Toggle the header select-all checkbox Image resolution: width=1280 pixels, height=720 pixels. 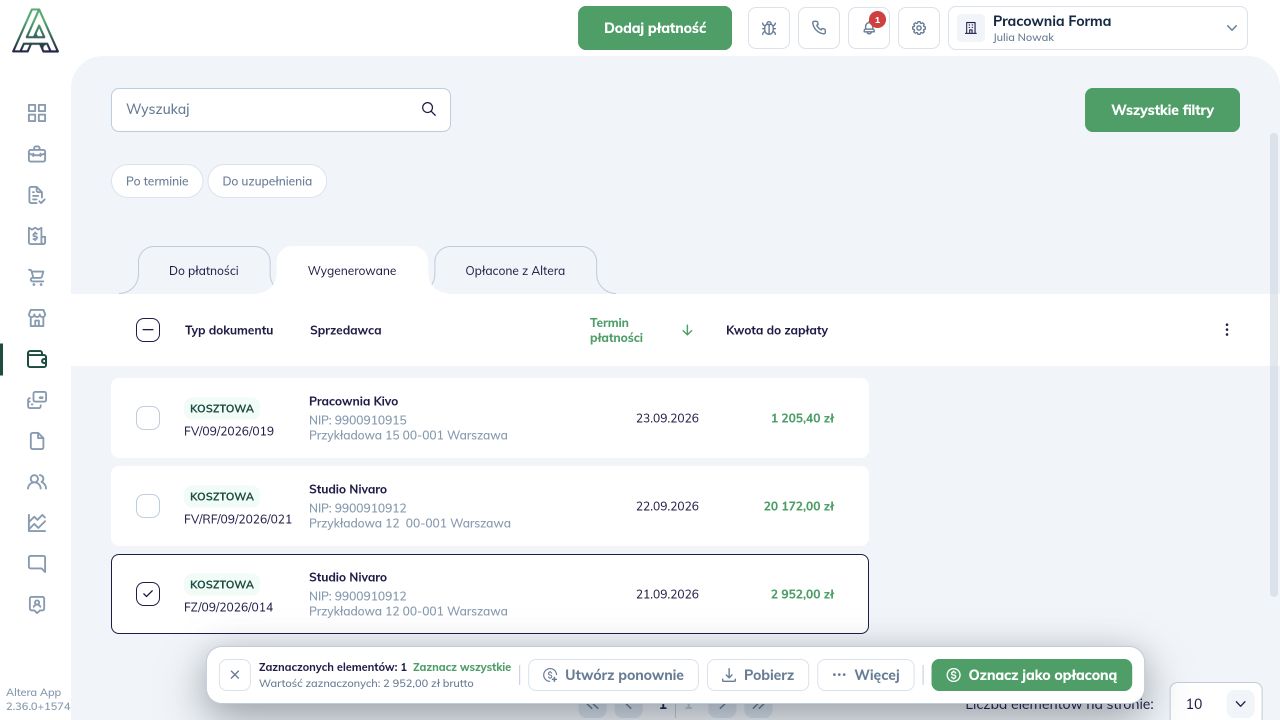(x=148, y=330)
